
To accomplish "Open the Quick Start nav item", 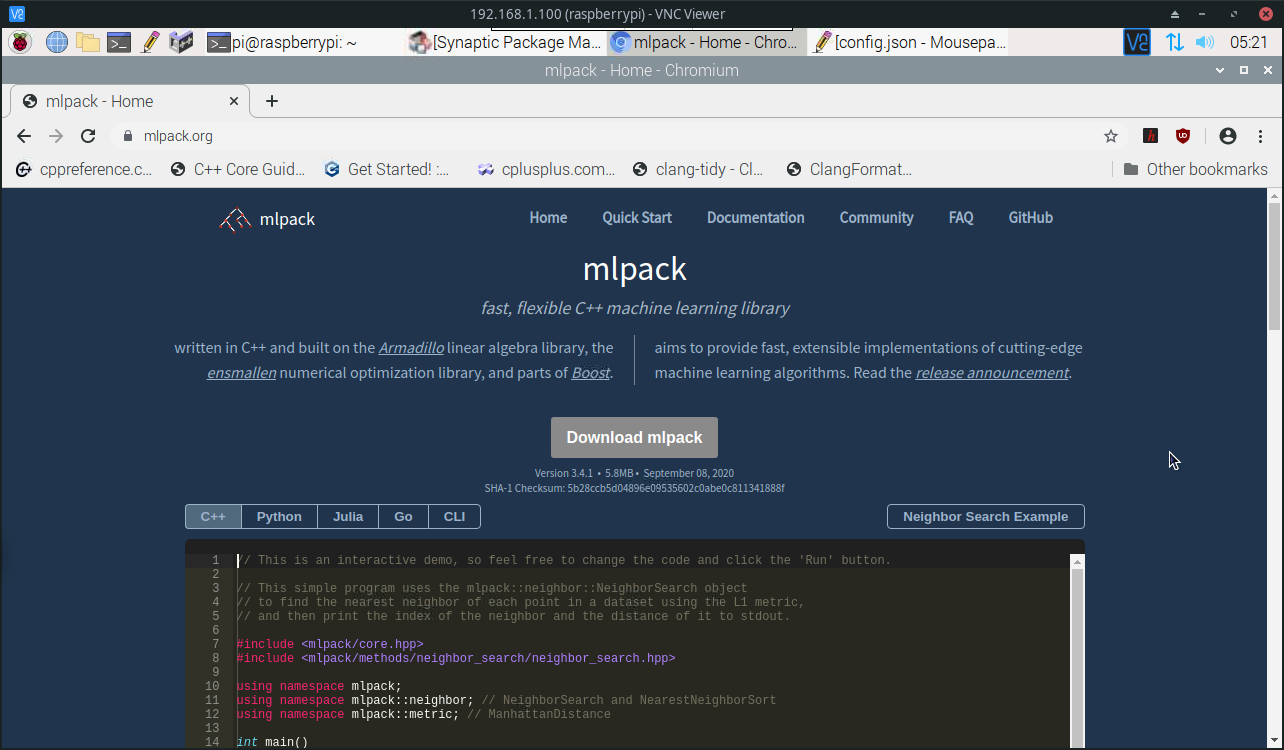I will pos(637,217).
